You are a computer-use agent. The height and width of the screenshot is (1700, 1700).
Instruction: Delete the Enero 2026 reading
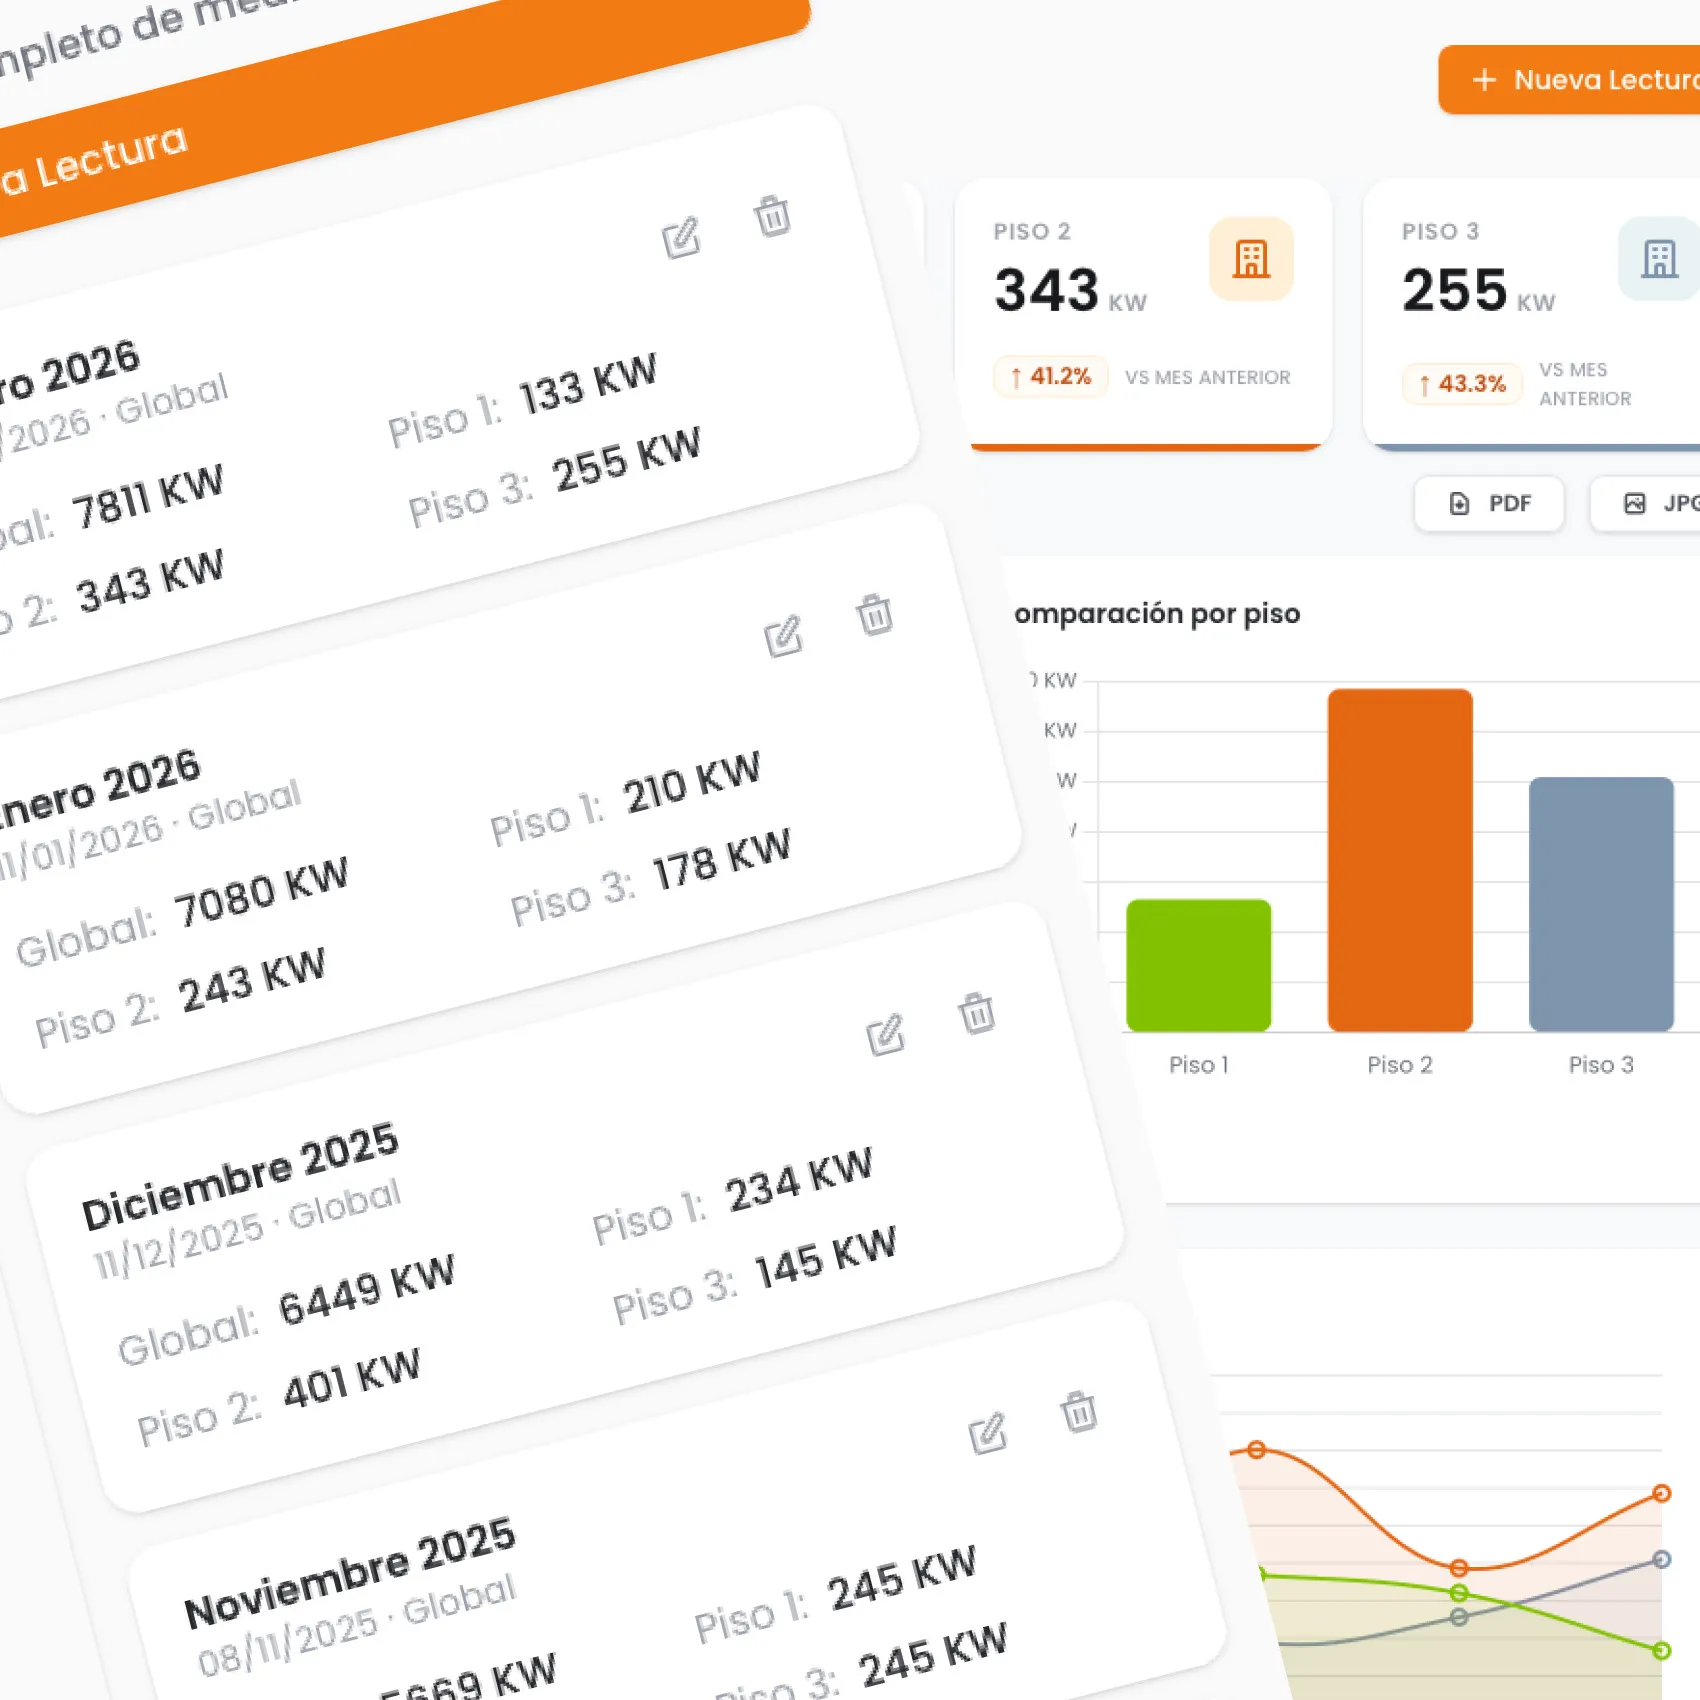point(874,614)
